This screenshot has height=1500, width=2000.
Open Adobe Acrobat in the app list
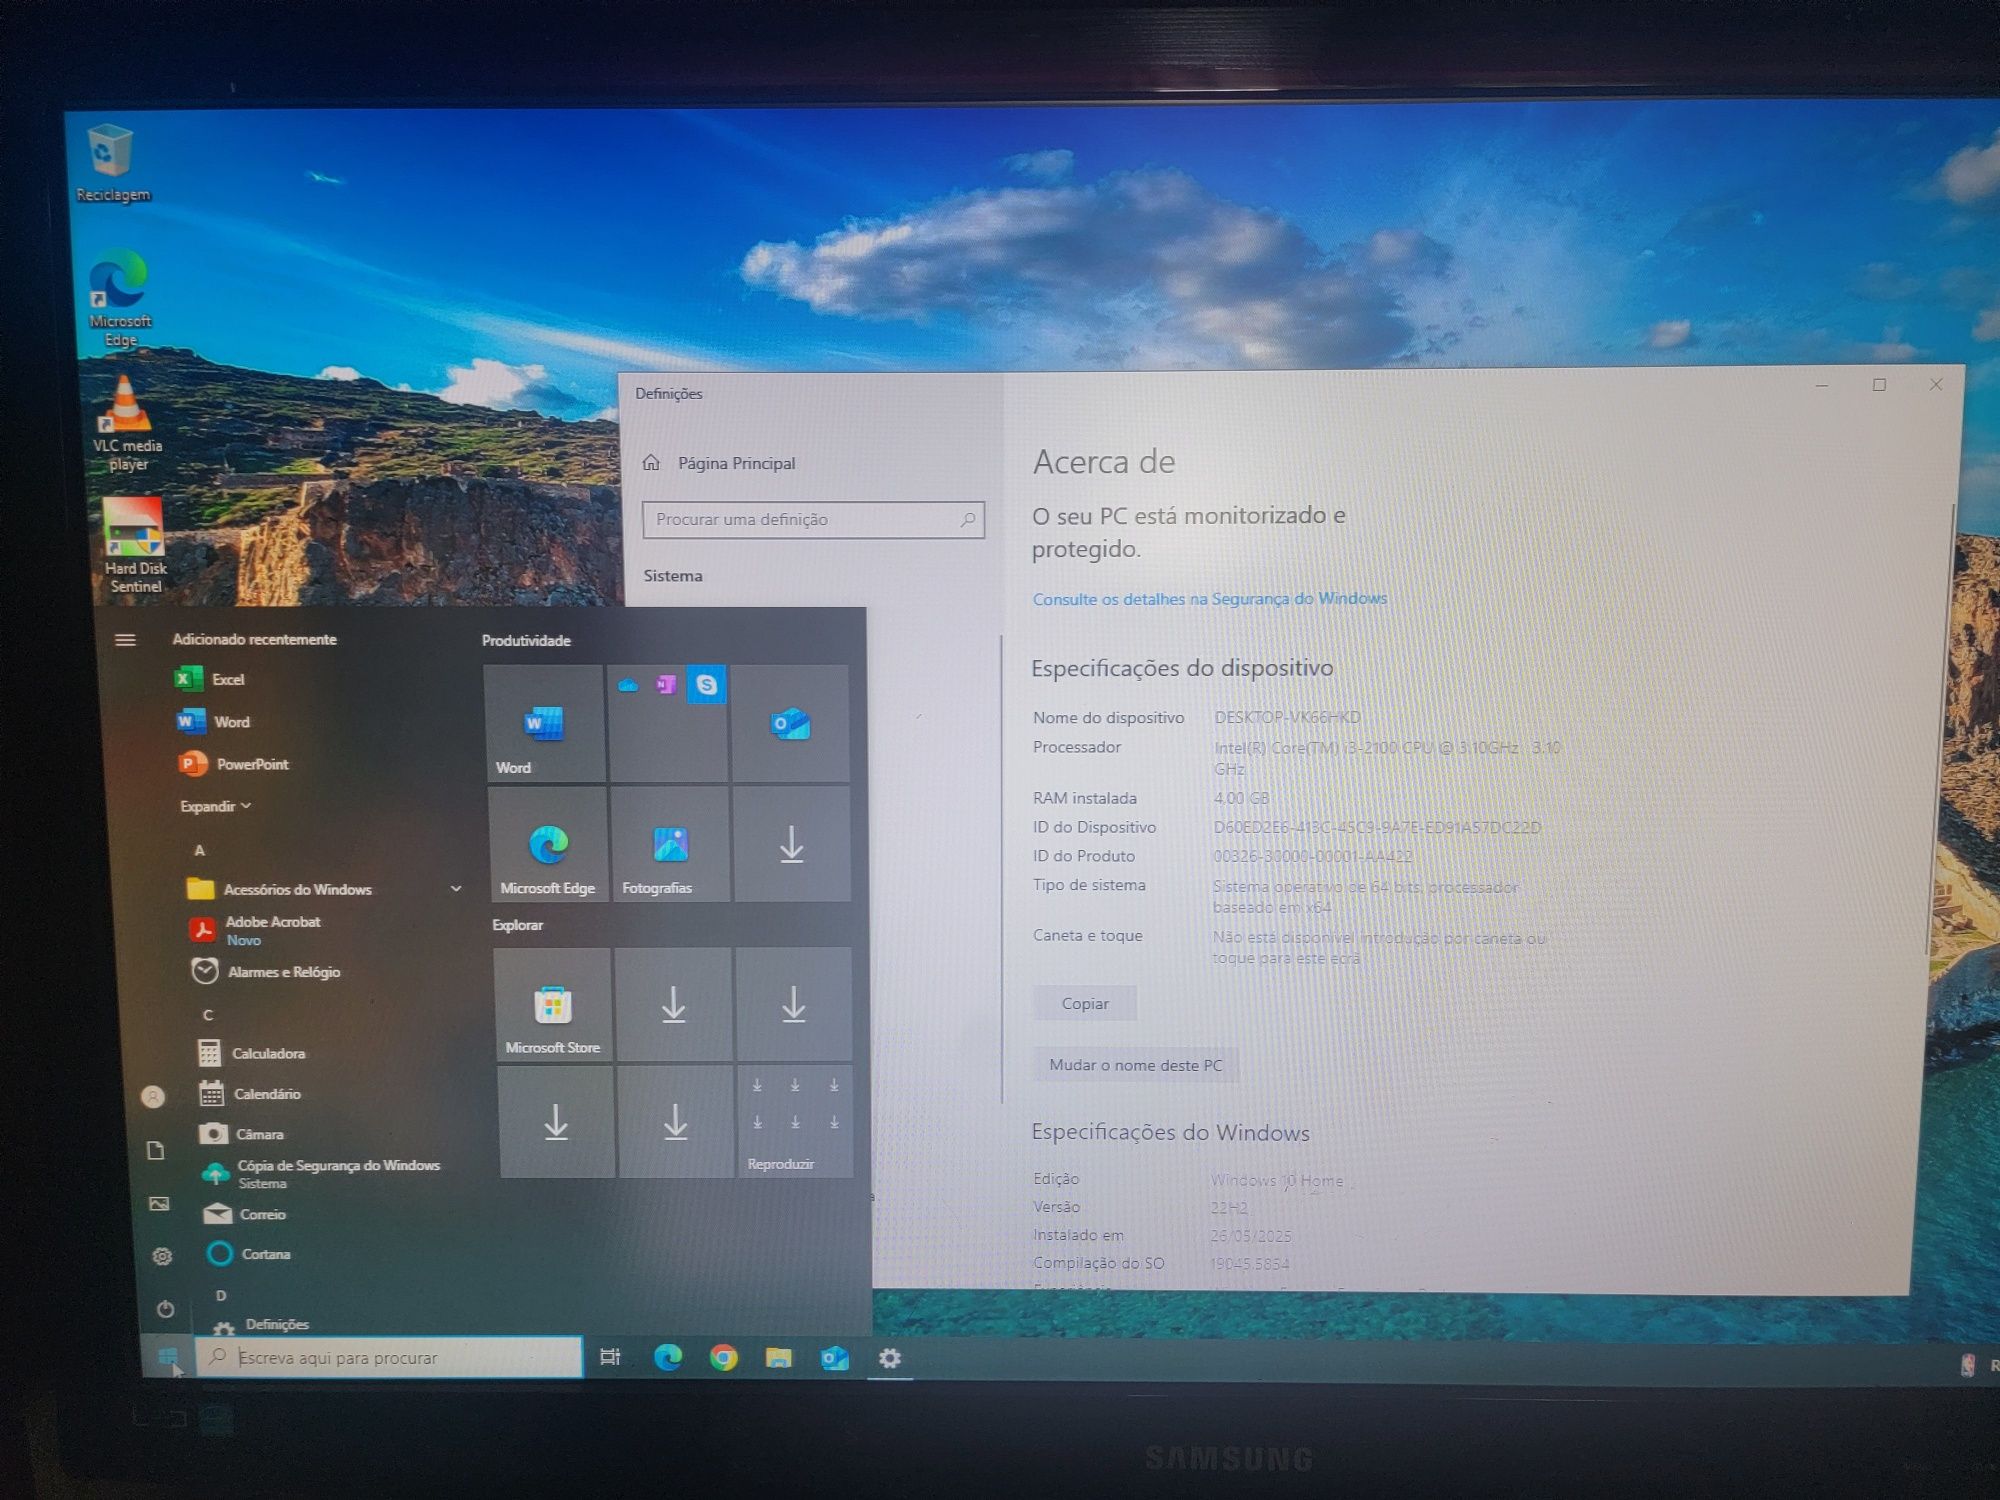pos(256,930)
